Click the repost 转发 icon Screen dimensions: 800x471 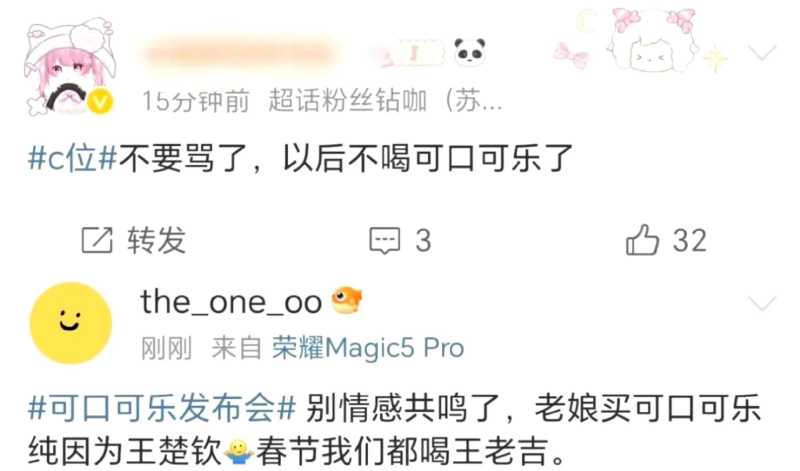(x=97, y=240)
